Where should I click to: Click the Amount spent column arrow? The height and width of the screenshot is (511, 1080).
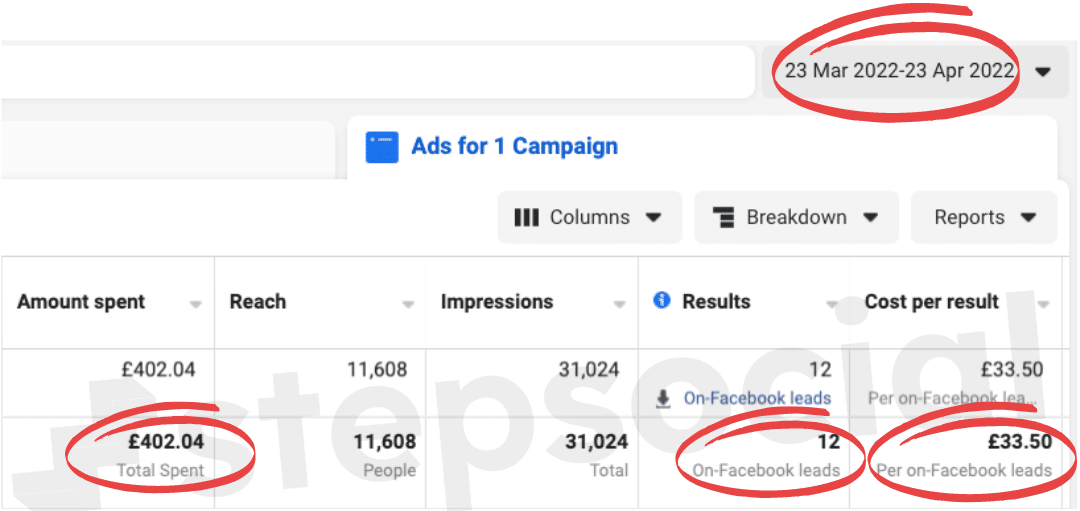pyautogui.click(x=196, y=304)
